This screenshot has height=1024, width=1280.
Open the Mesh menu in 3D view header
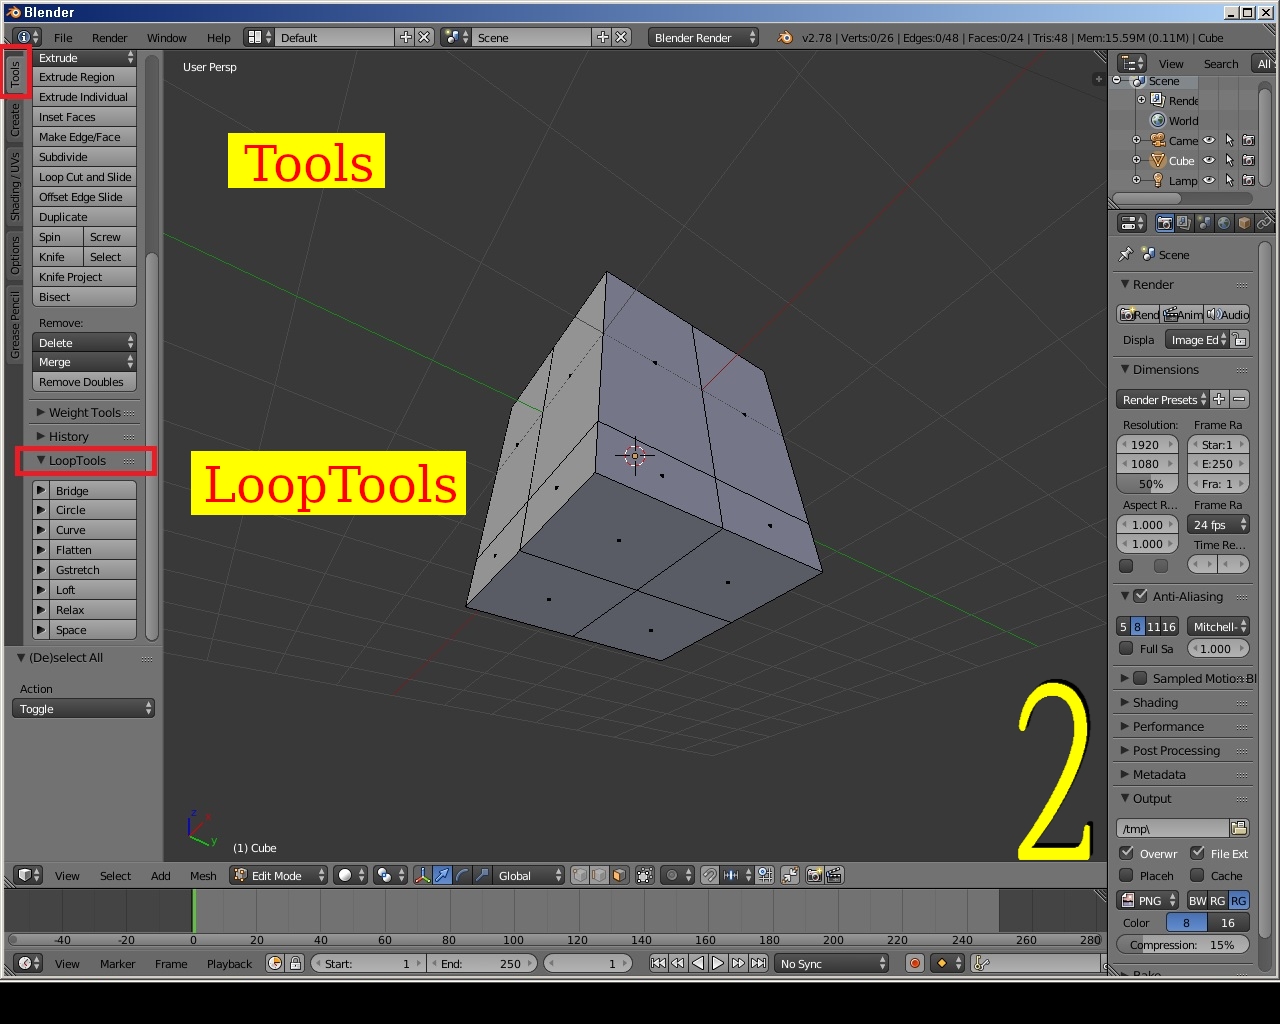[x=203, y=875]
